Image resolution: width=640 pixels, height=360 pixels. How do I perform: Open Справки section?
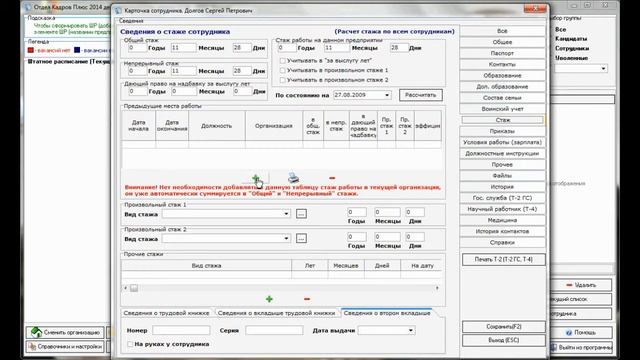pos(502,242)
